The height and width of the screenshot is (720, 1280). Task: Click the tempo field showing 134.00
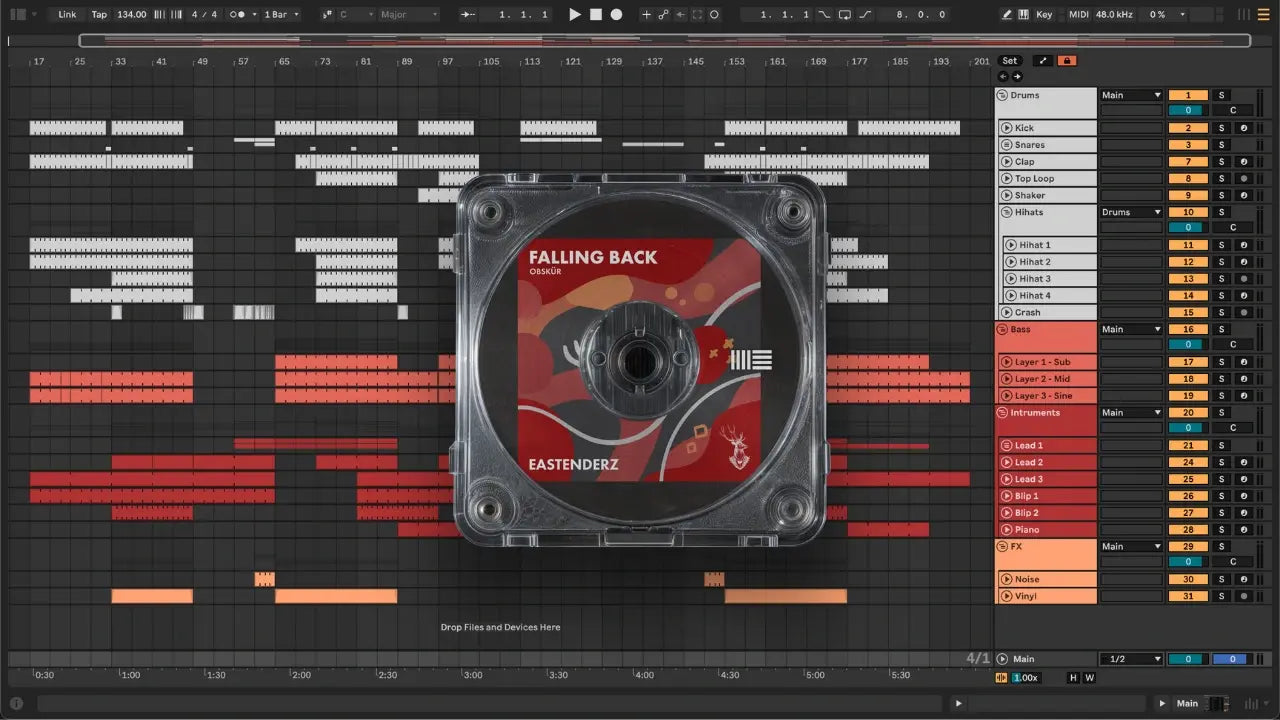(131, 15)
